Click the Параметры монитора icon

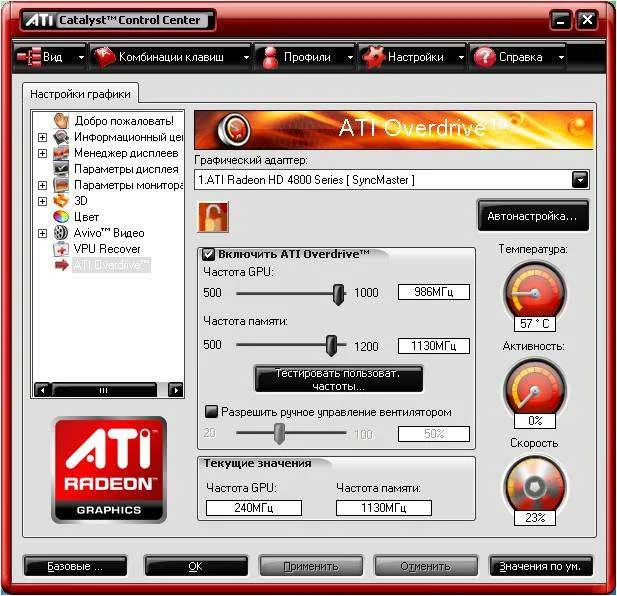pyautogui.click(x=61, y=185)
